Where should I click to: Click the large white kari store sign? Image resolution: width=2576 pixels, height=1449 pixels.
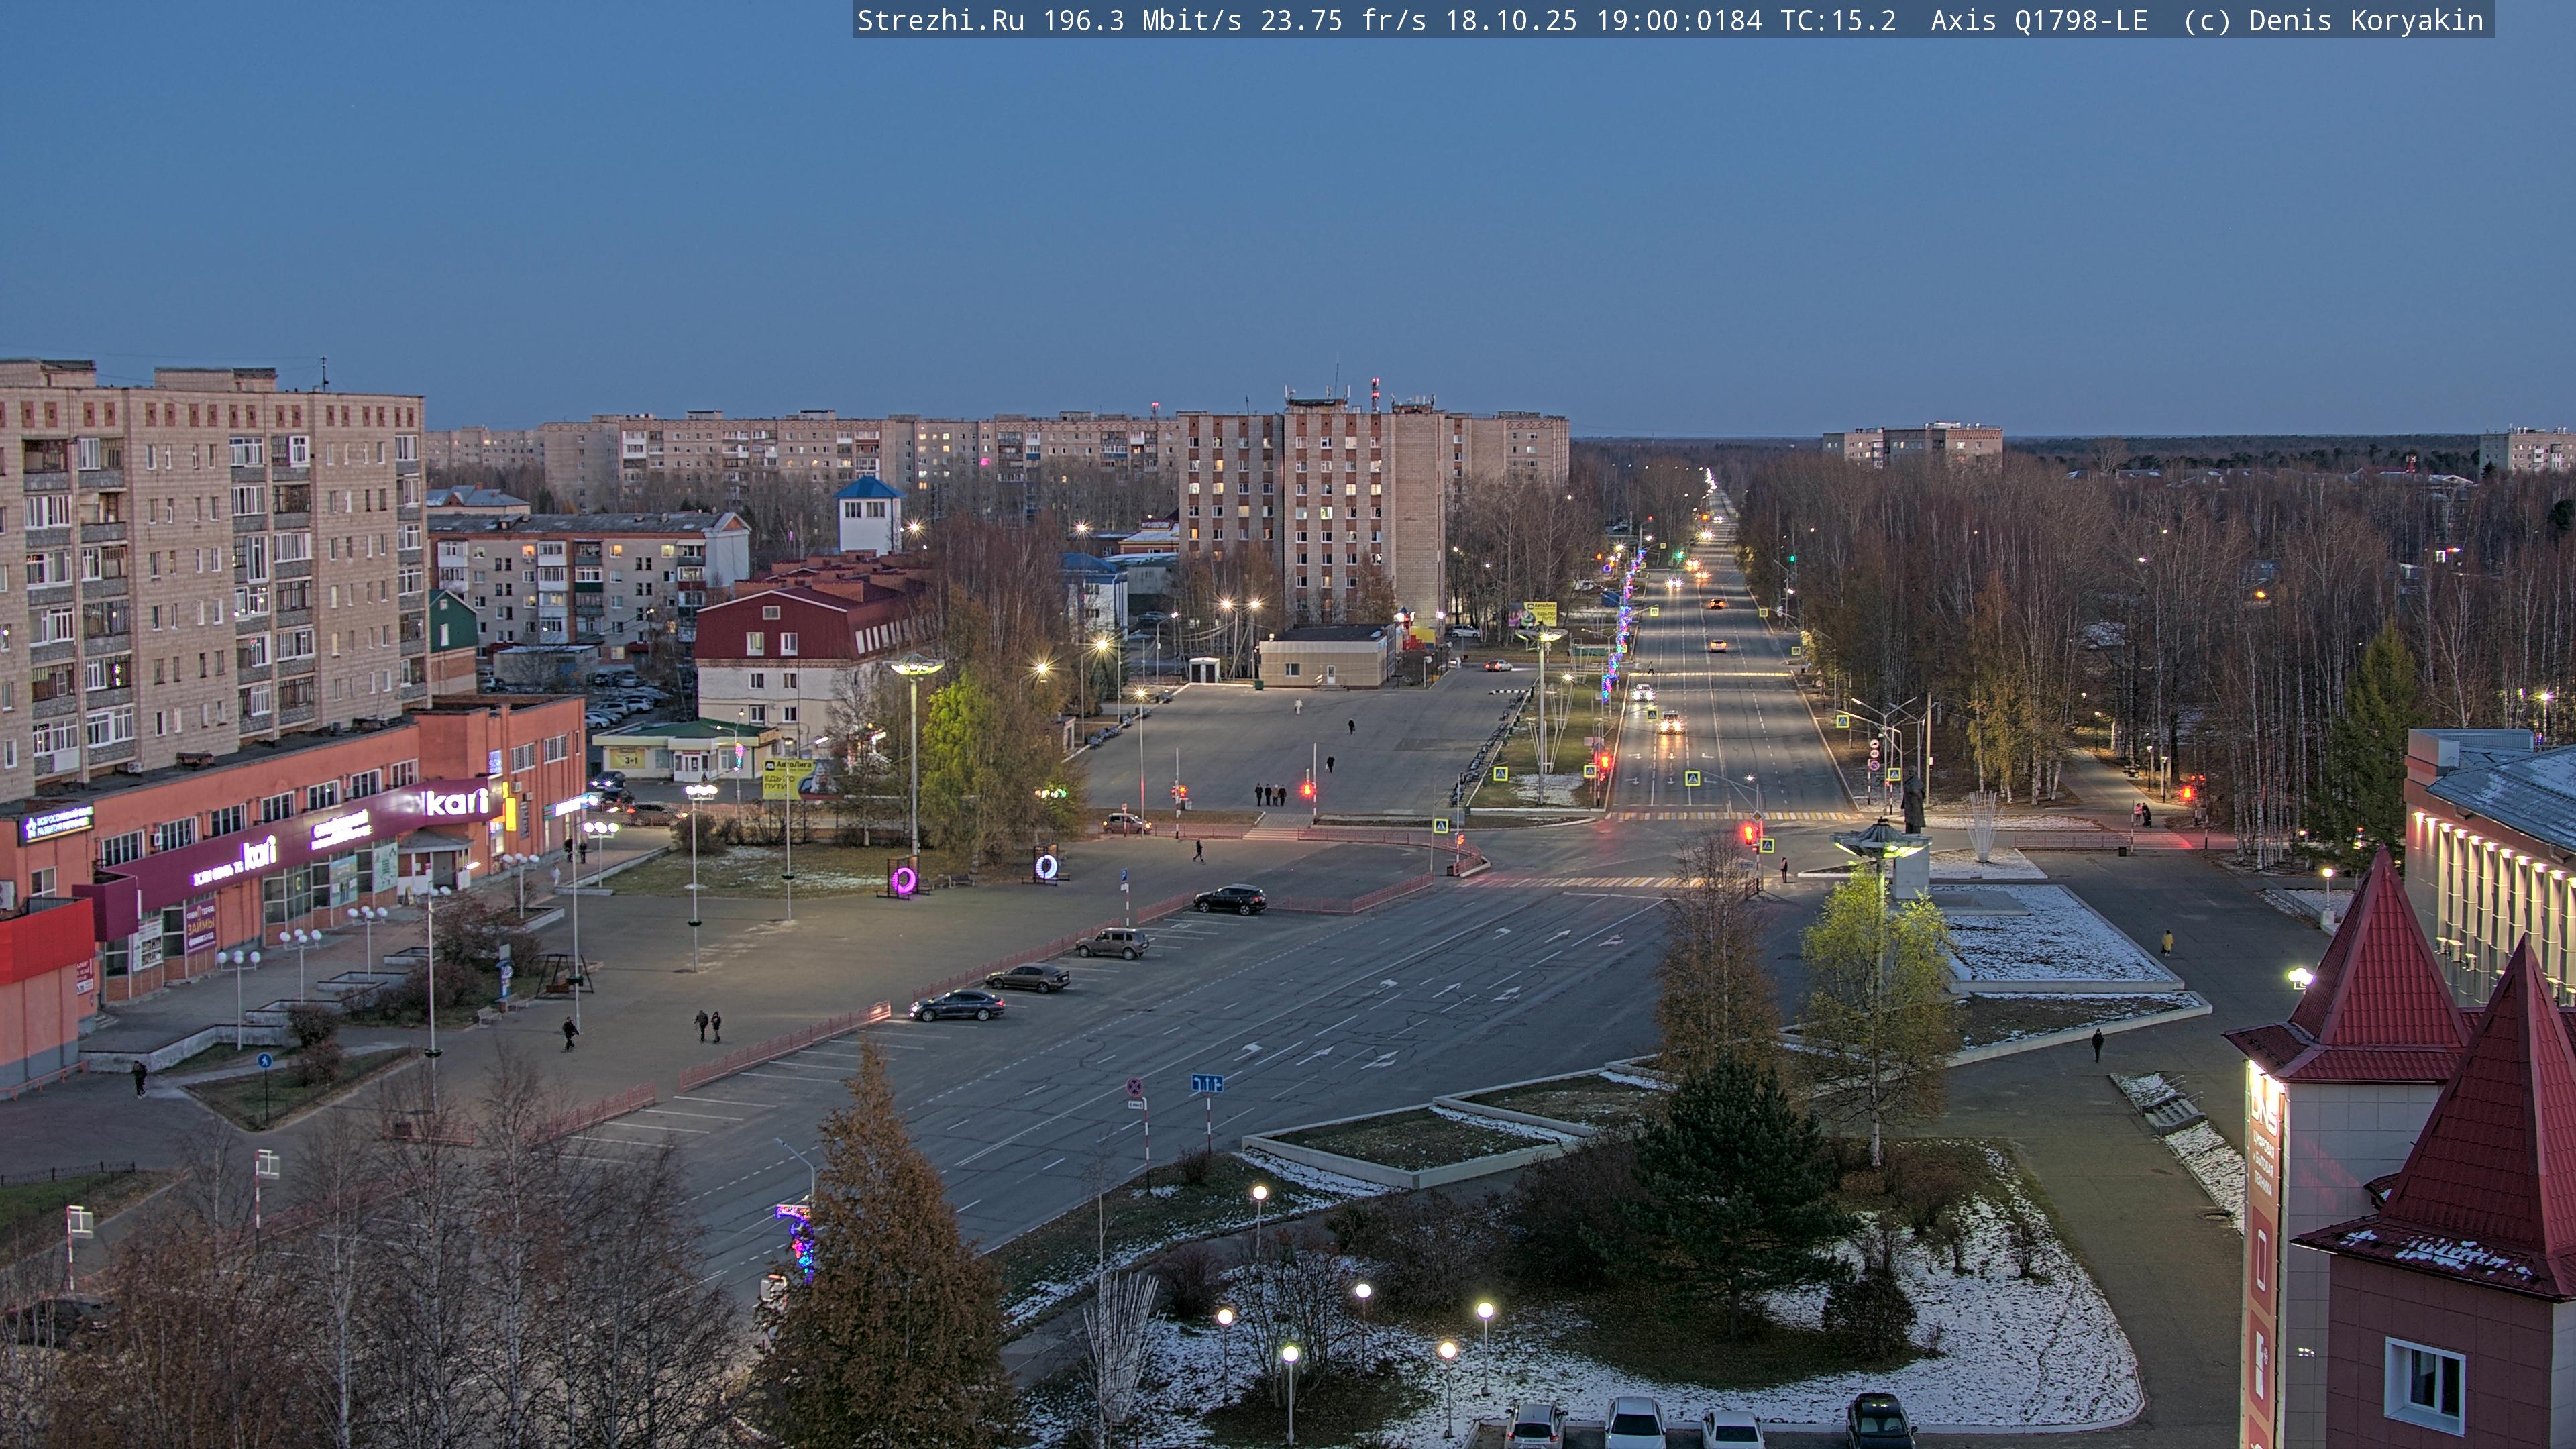pyautogui.click(x=456, y=801)
